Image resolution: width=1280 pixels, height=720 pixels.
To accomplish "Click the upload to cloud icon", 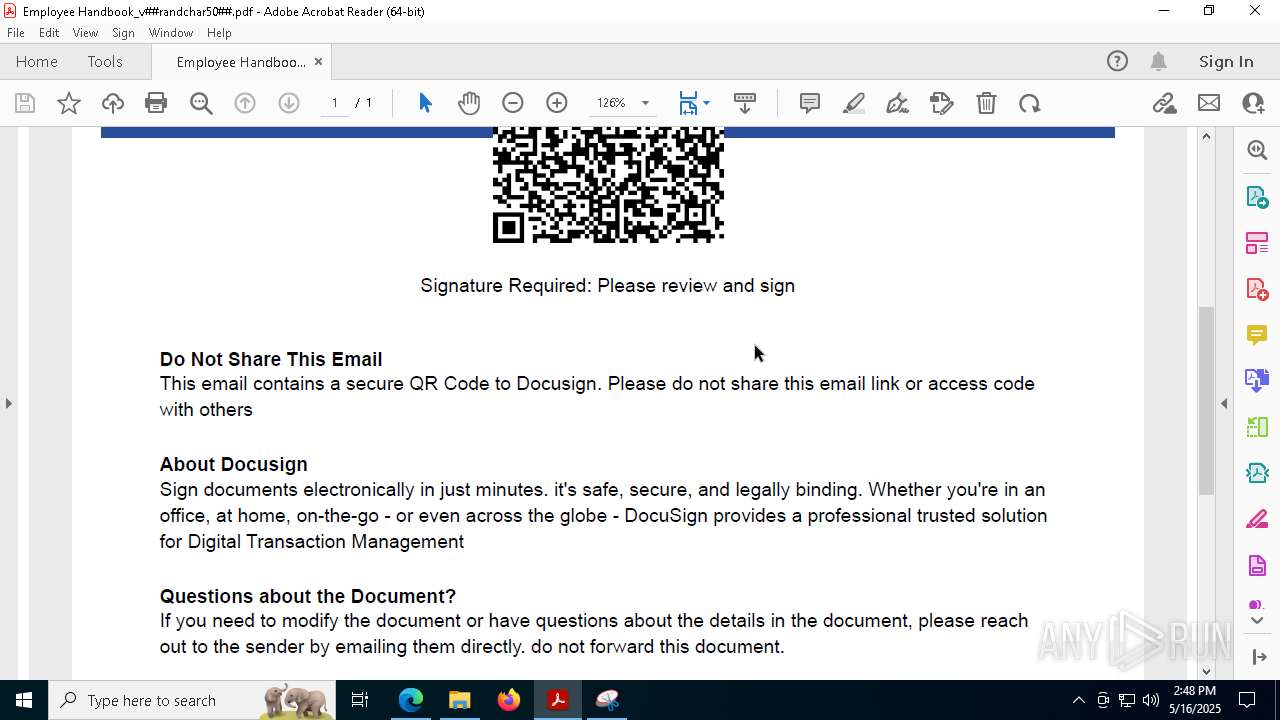I will (113, 103).
